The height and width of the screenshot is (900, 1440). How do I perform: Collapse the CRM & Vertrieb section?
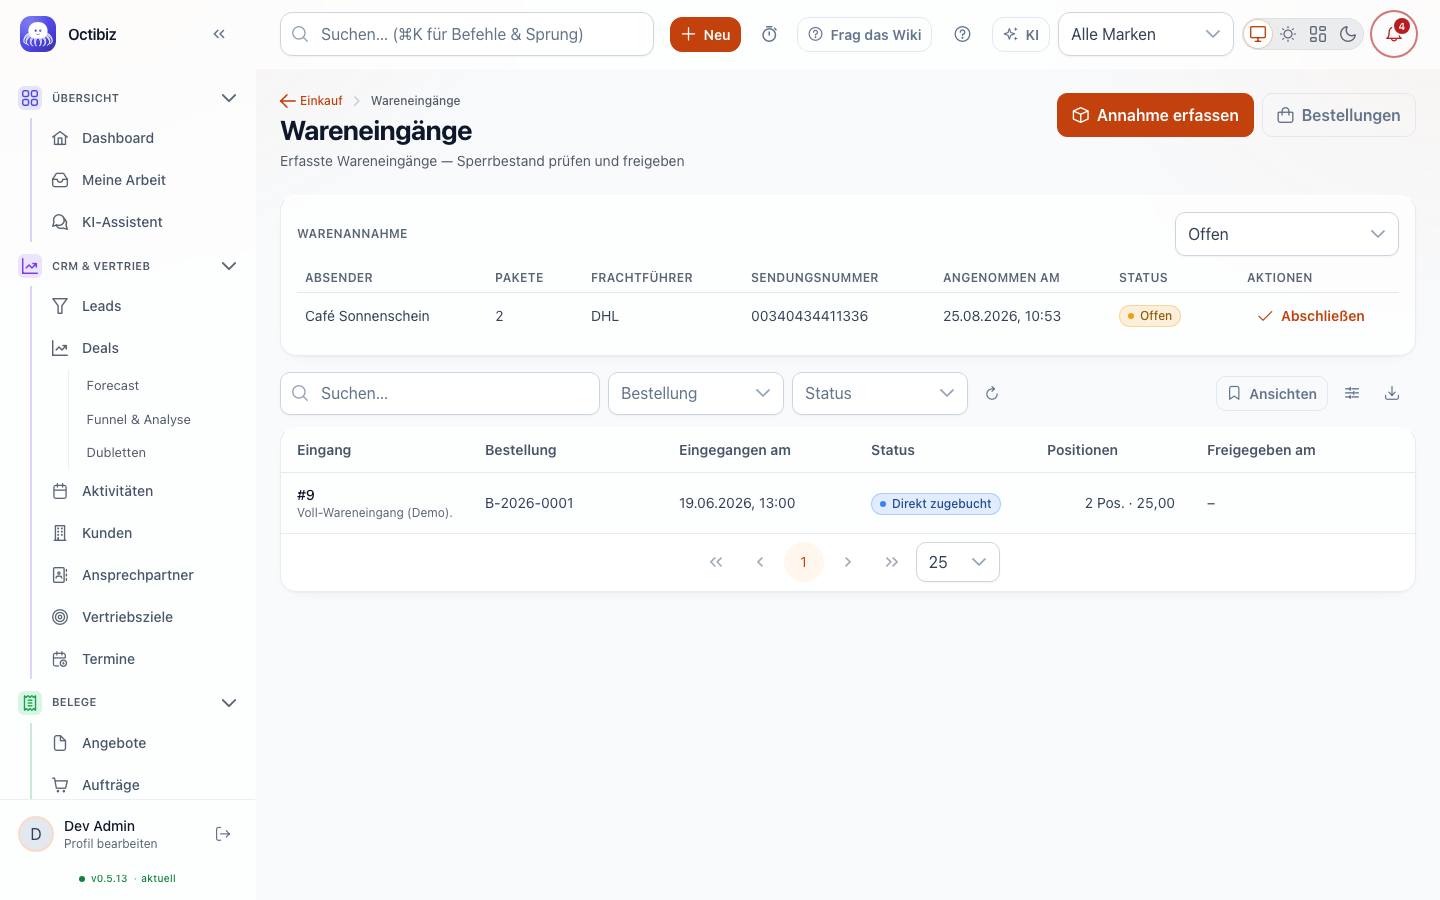tap(229, 266)
